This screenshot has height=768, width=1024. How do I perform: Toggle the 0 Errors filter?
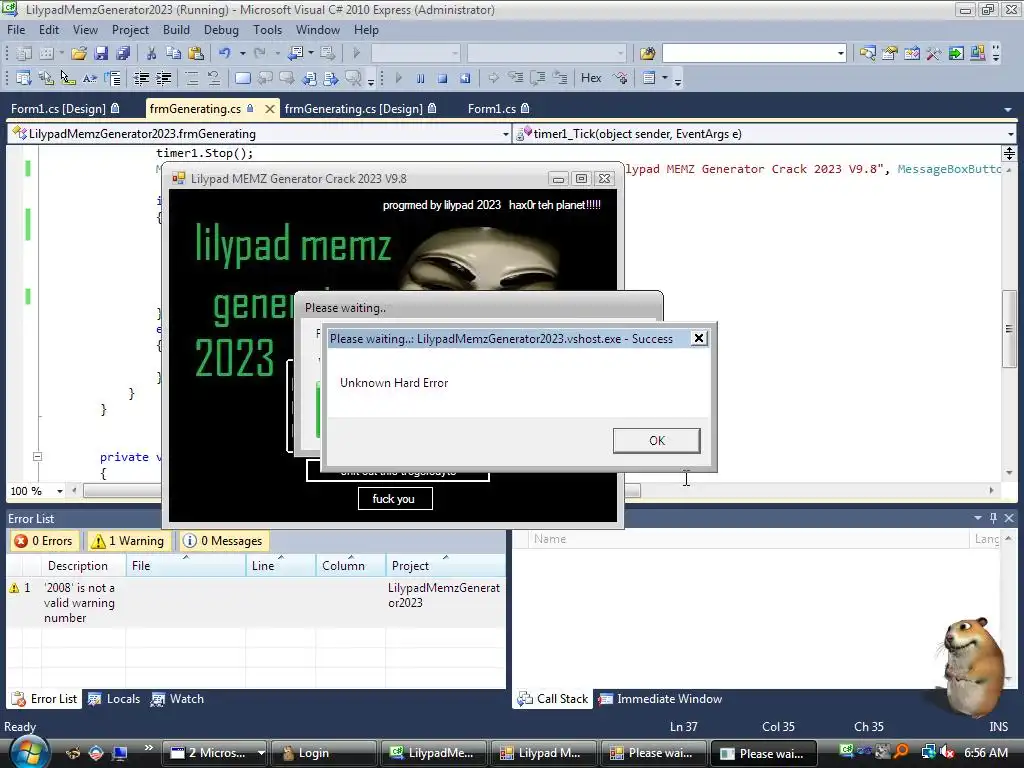44,541
